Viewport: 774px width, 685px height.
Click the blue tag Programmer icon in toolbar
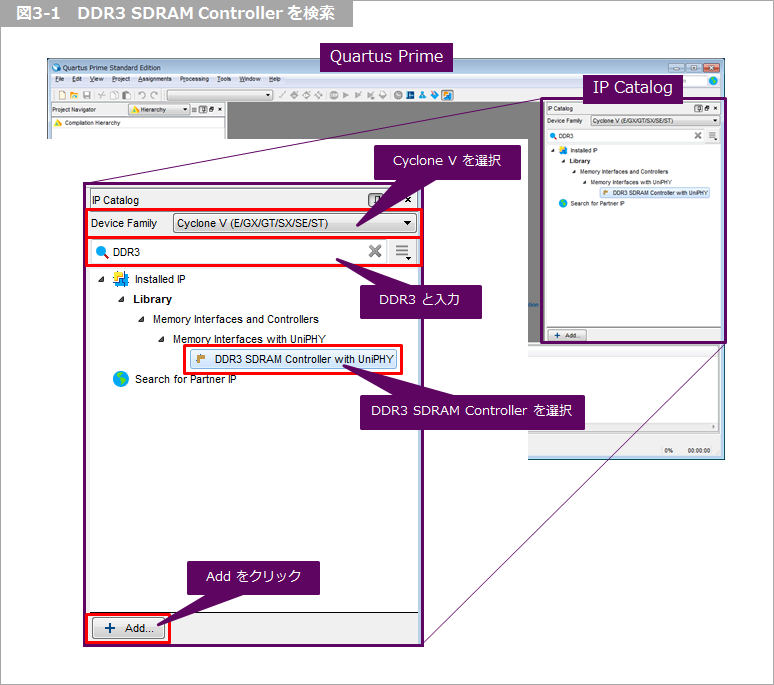(434, 95)
